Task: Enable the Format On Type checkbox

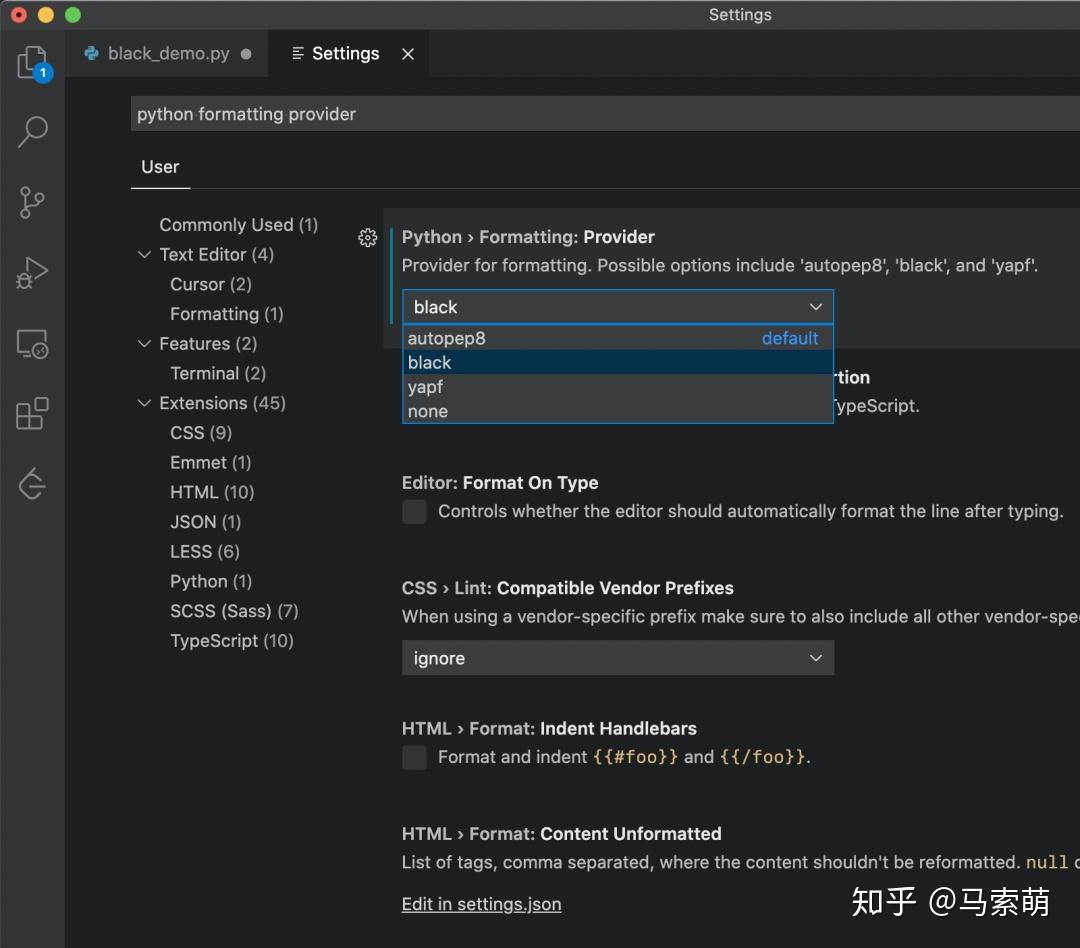Action: pyautogui.click(x=414, y=512)
